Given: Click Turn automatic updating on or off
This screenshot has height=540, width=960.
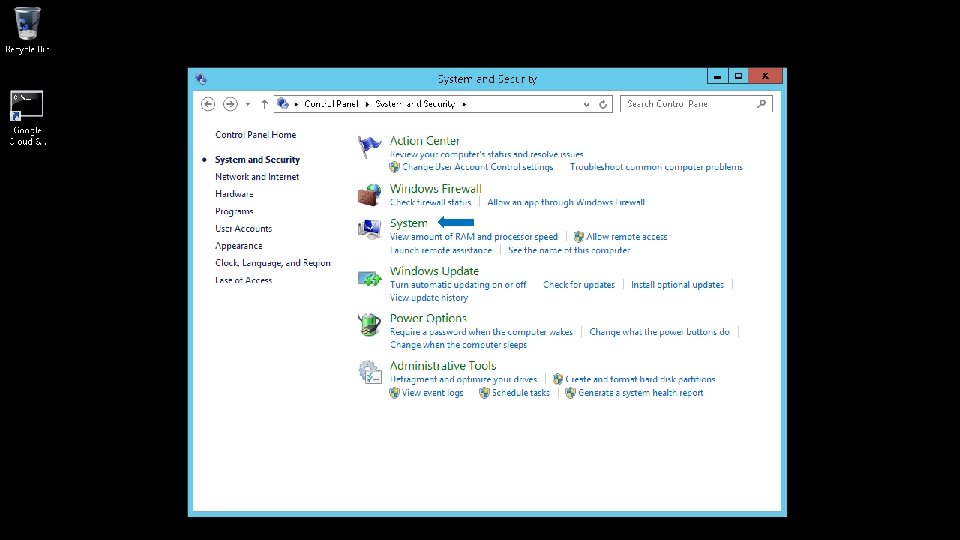Looking at the screenshot, I should 458,285.
